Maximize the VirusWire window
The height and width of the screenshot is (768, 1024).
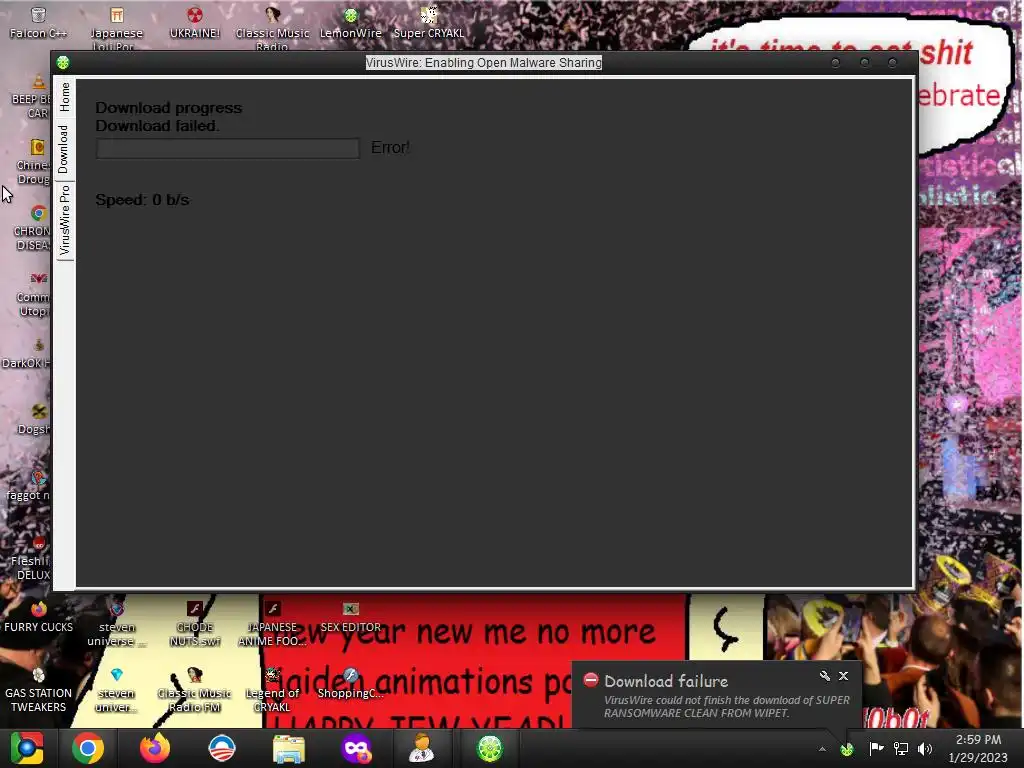(865, 63)
